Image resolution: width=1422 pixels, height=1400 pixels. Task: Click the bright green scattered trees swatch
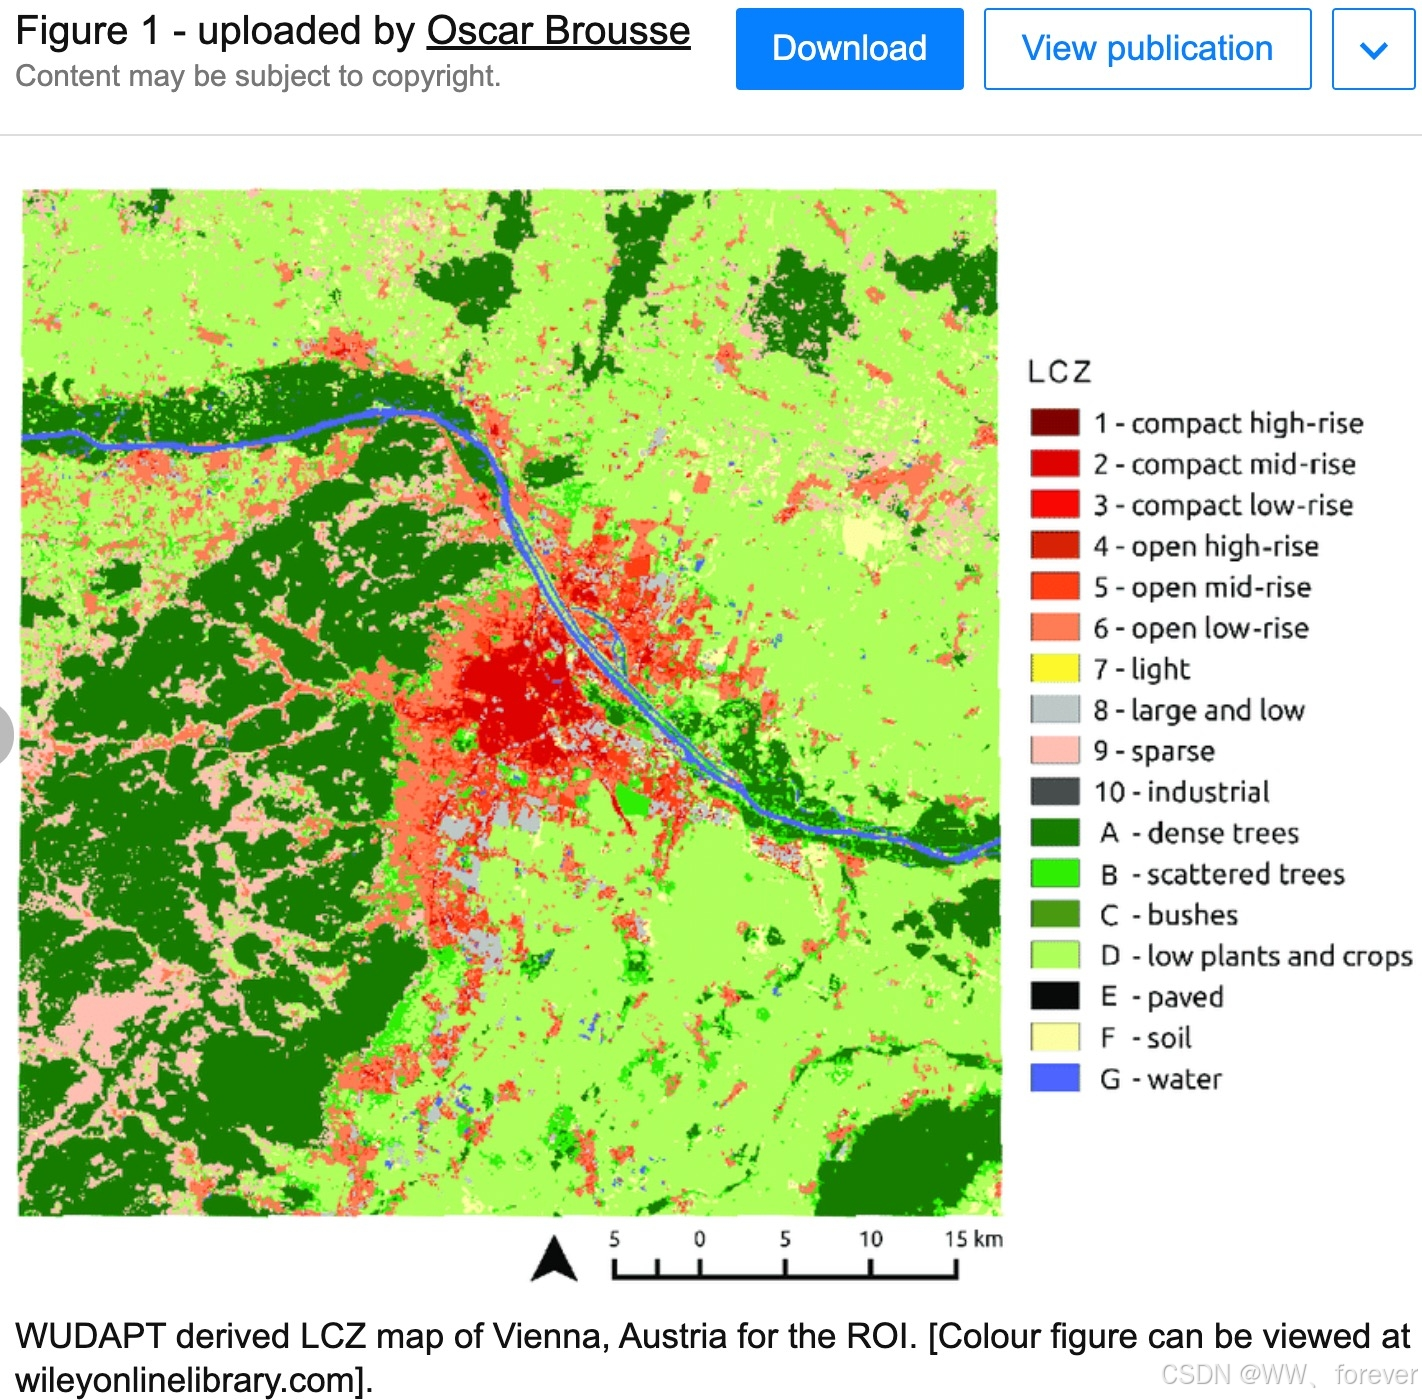(x=1055, y=873)
